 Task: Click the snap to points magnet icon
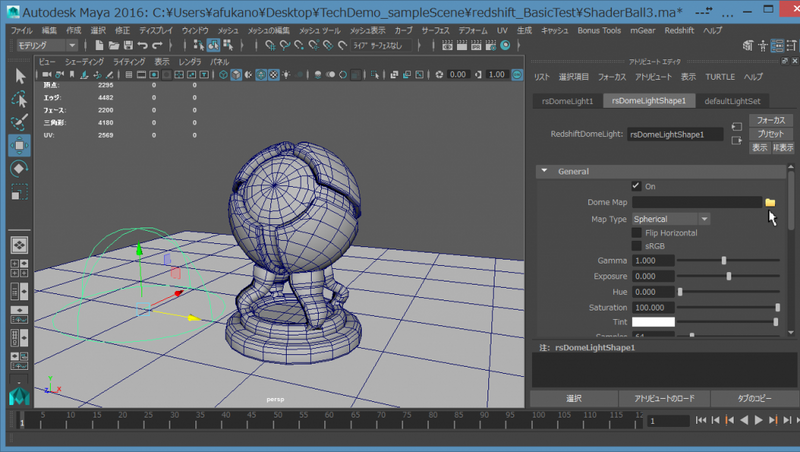[299, 45]
